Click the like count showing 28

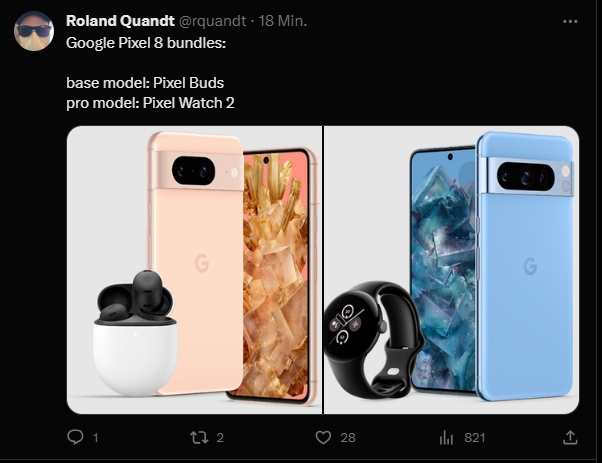click(348, 438)
